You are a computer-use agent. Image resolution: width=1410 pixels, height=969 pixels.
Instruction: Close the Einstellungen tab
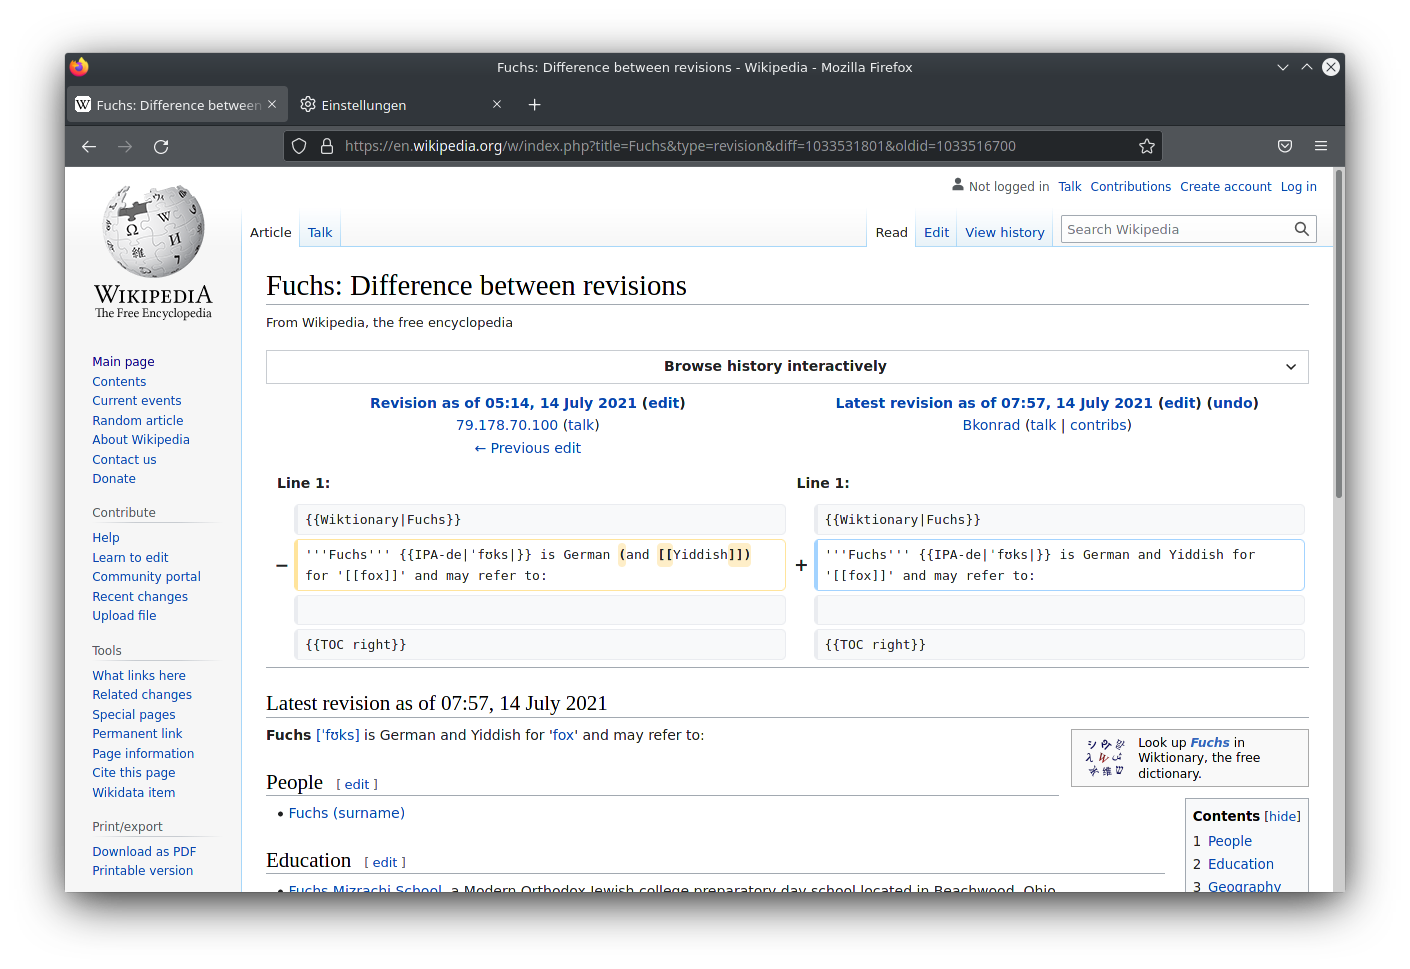[497, 105]
